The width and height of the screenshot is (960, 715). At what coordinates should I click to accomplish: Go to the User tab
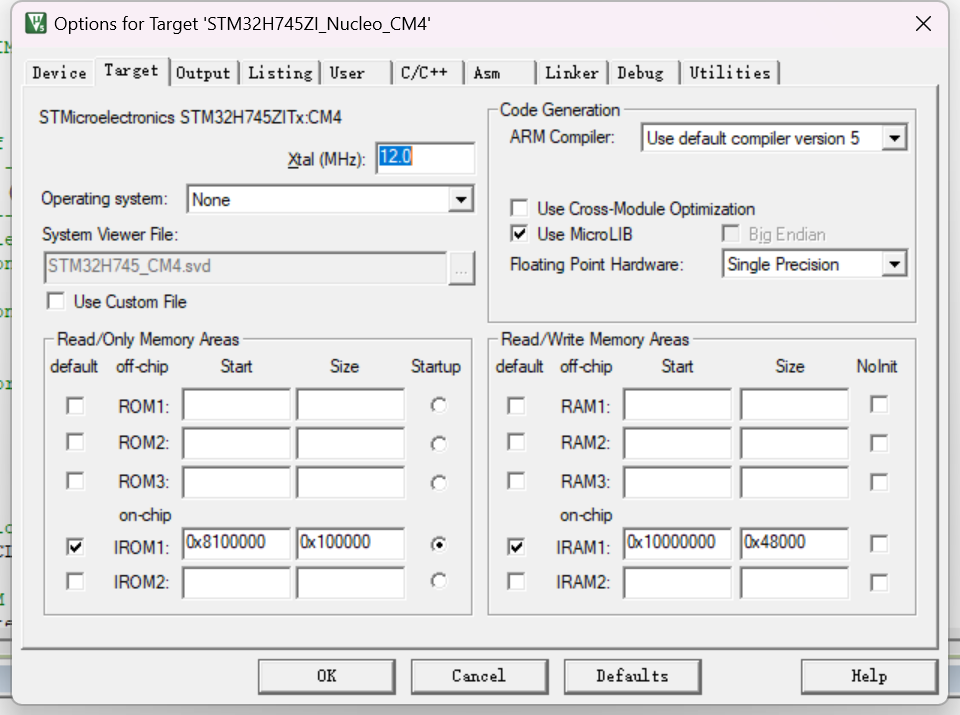click(356, 73)
